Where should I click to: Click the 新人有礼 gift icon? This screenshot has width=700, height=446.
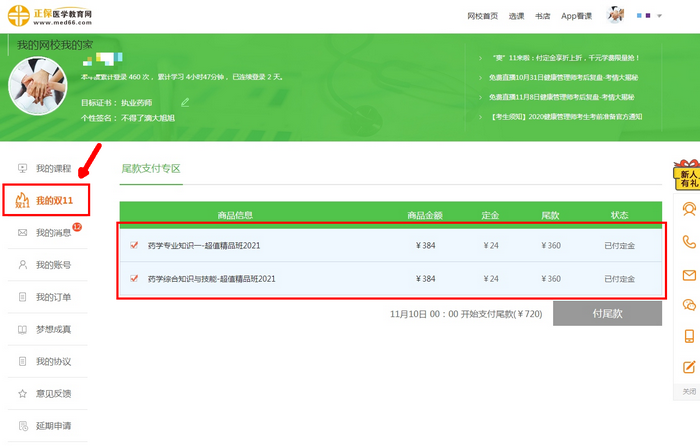(688, 174)
